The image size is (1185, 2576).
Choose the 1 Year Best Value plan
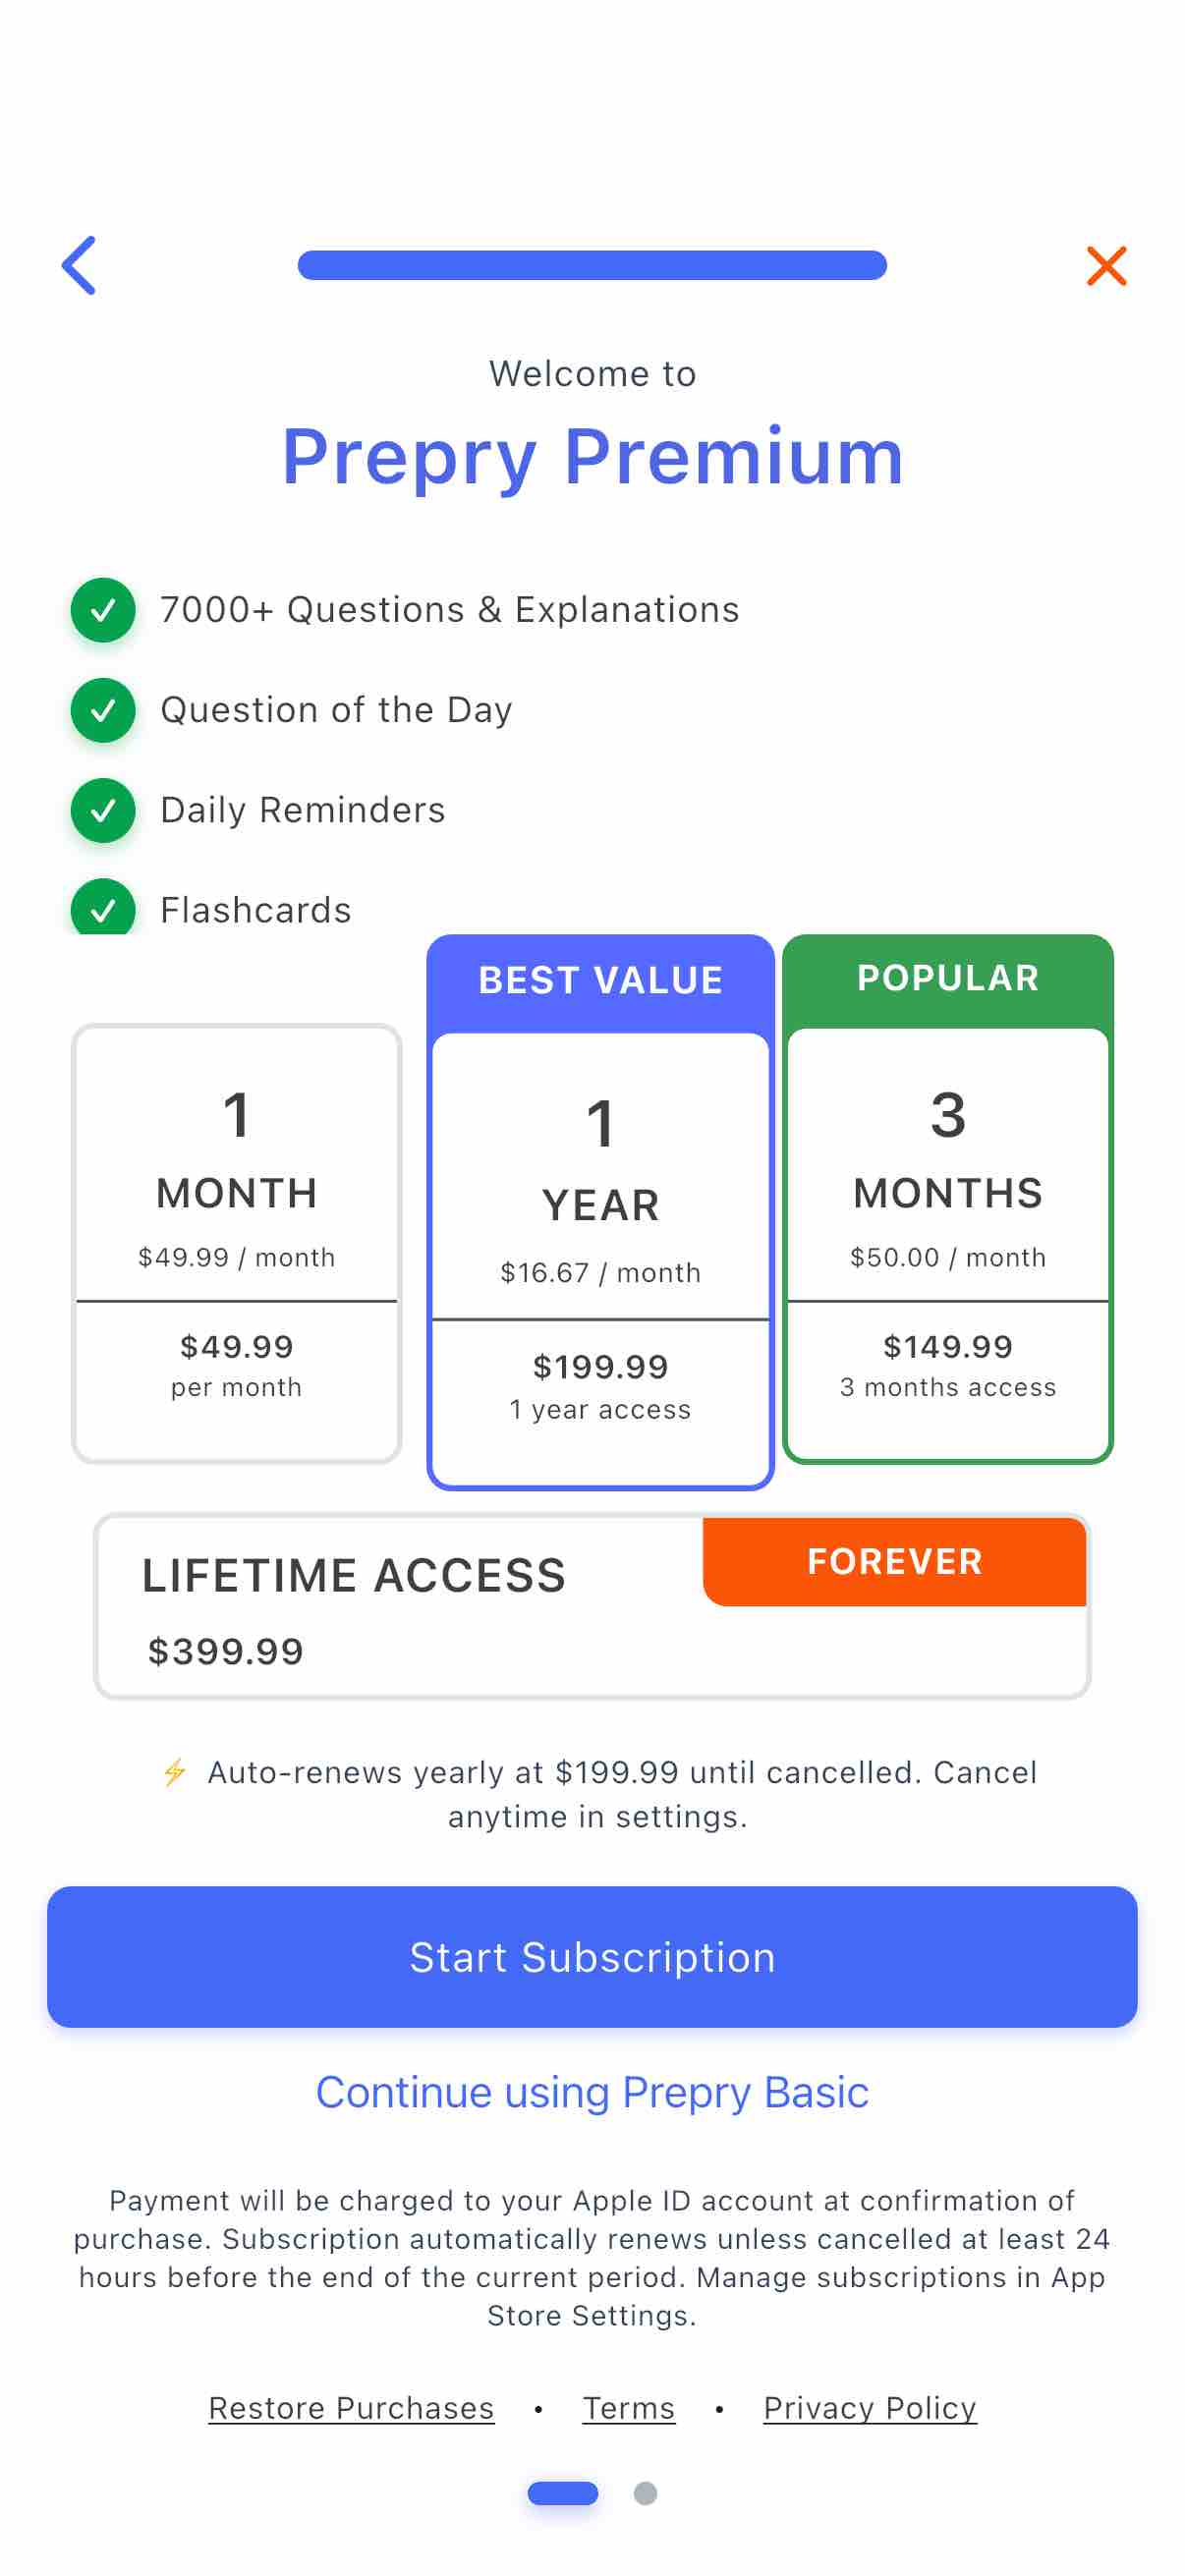pyautogui.click(x=600, y=1212)
